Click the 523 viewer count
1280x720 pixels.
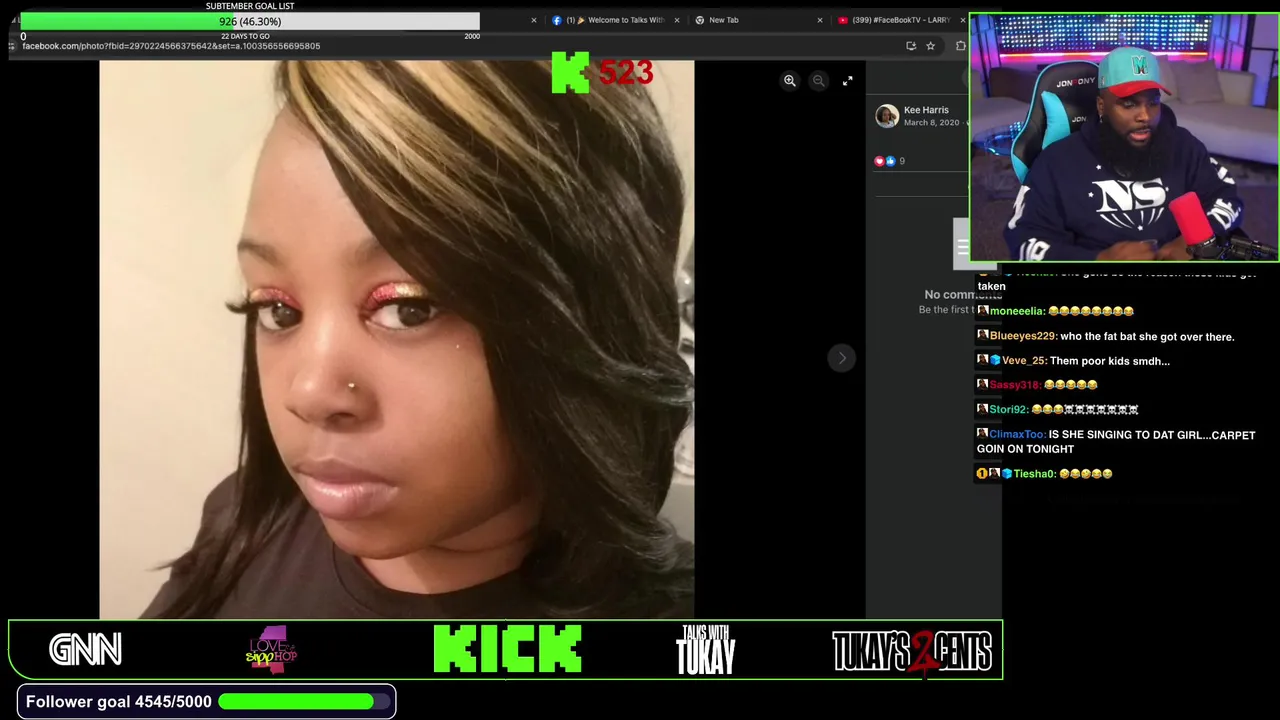(625, 73)
